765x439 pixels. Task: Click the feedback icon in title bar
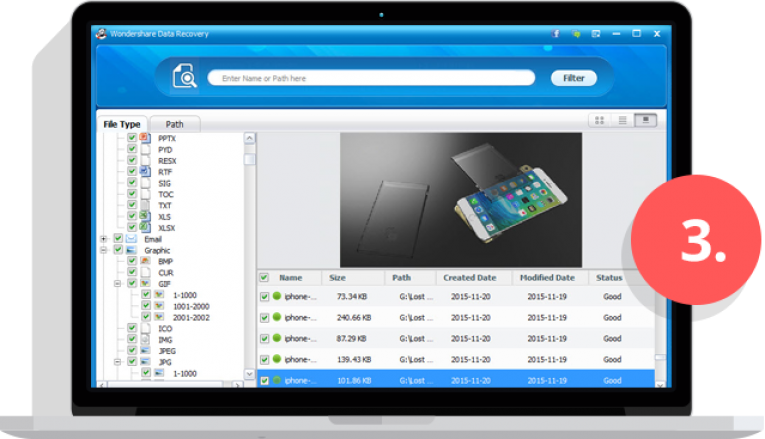596,34
